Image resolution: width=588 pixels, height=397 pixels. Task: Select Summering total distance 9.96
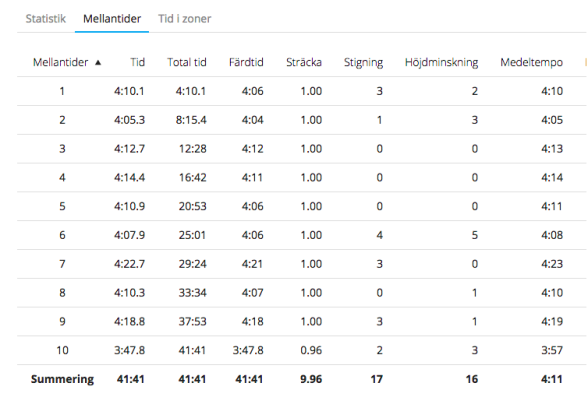pyautogui.click(x=311, y=379)
